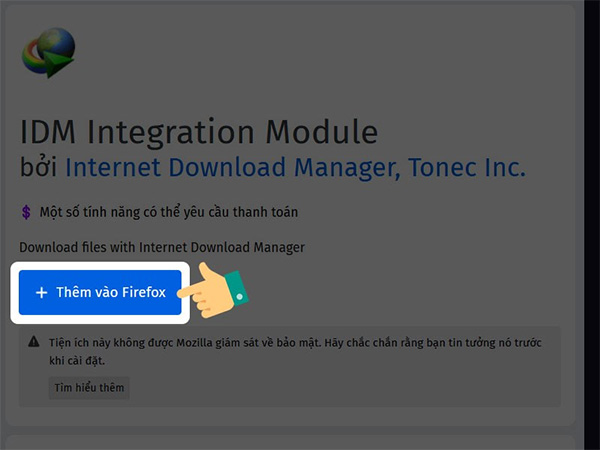Click the purple dollar sign payment icon
Image resolution: width=600 pixels, height=450 pixels.
point(26,212)
